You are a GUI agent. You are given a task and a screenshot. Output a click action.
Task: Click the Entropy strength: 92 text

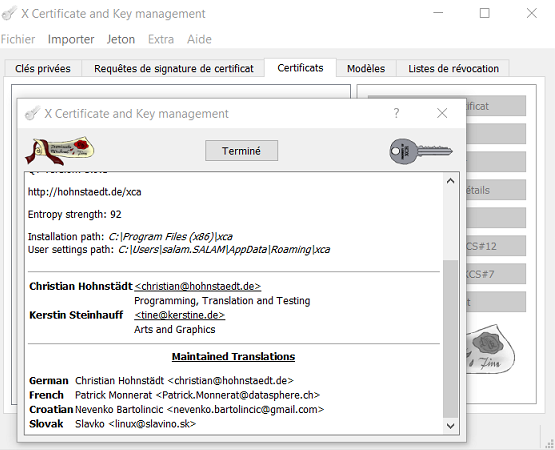(x=75, y=214)
